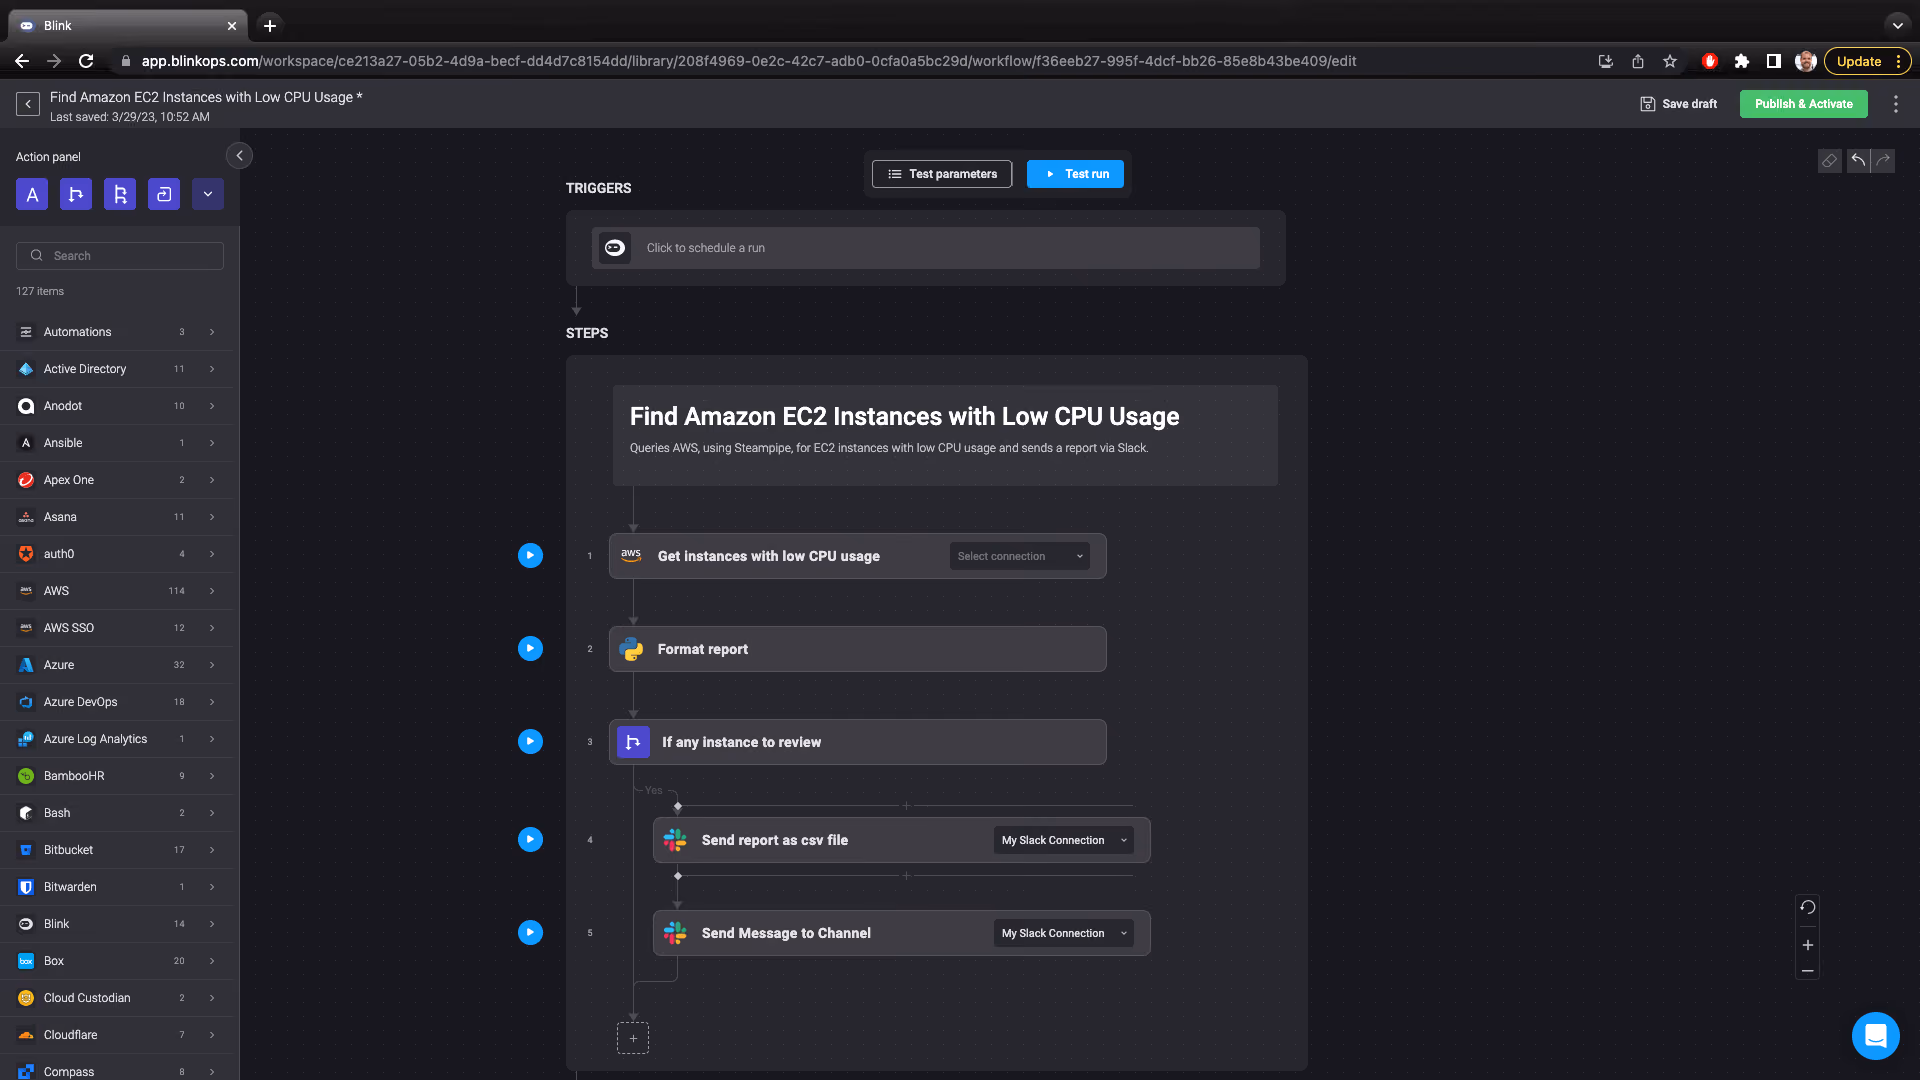Select If any instance to review step
The width and height of the screenshot is (1920, 1080).
(857, 742)
